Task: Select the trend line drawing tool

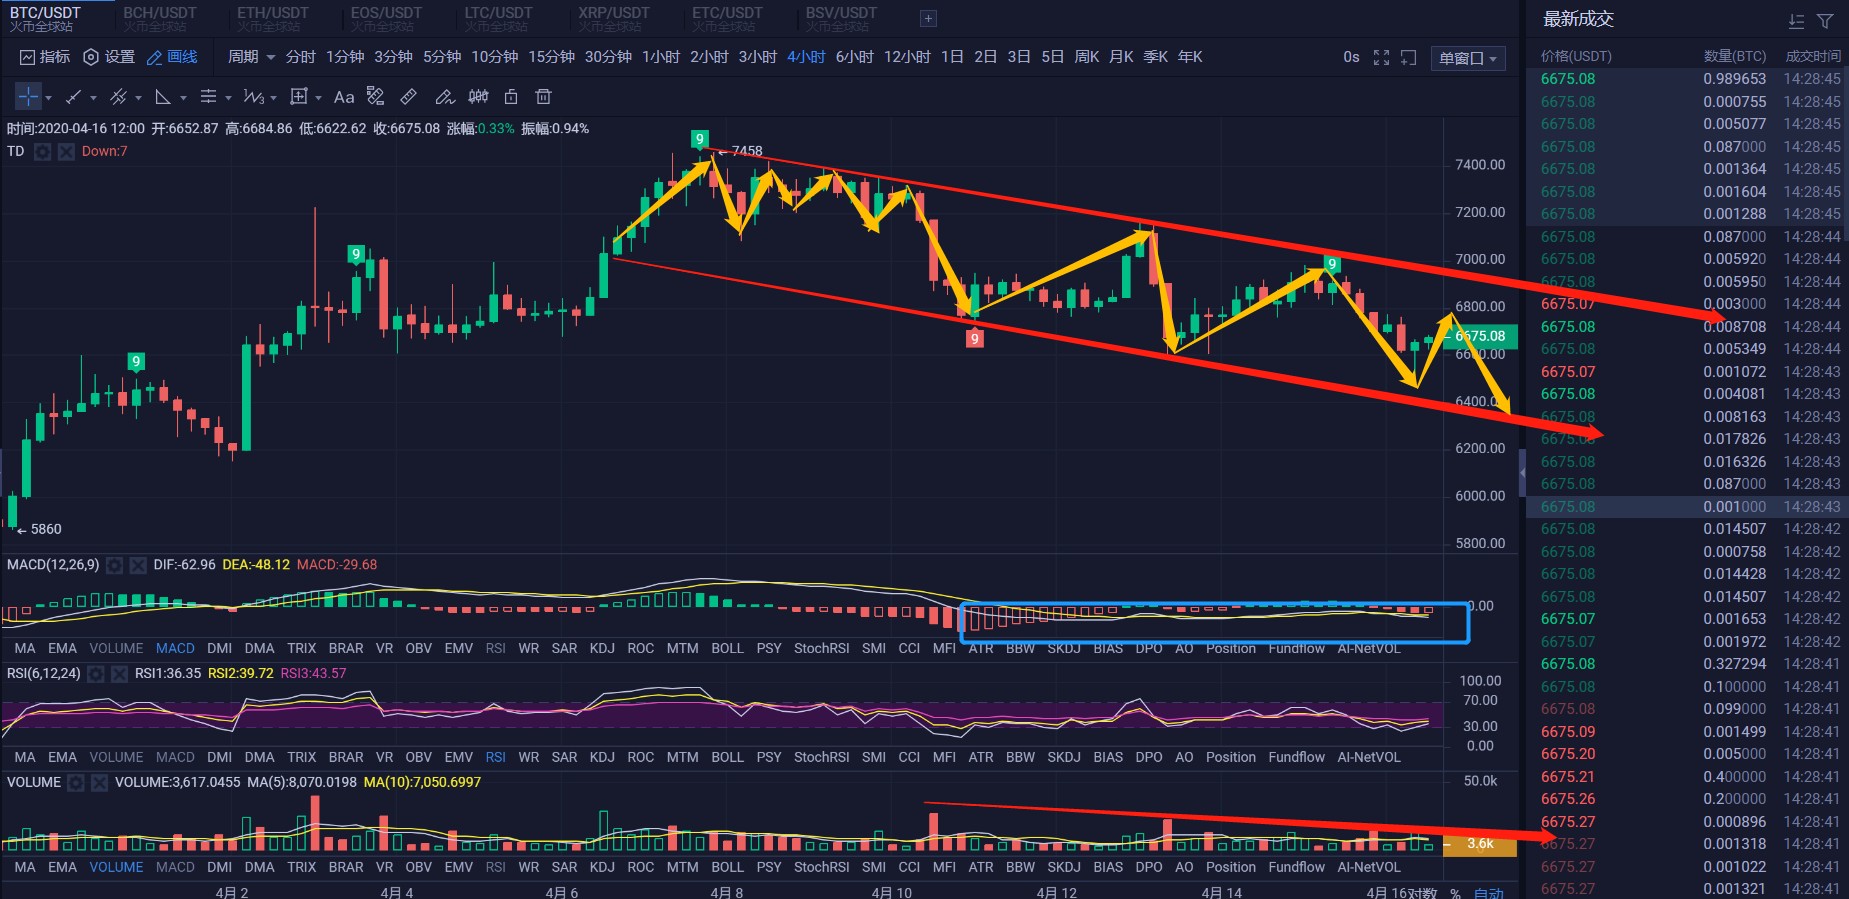Action: (x=73, y=97)
